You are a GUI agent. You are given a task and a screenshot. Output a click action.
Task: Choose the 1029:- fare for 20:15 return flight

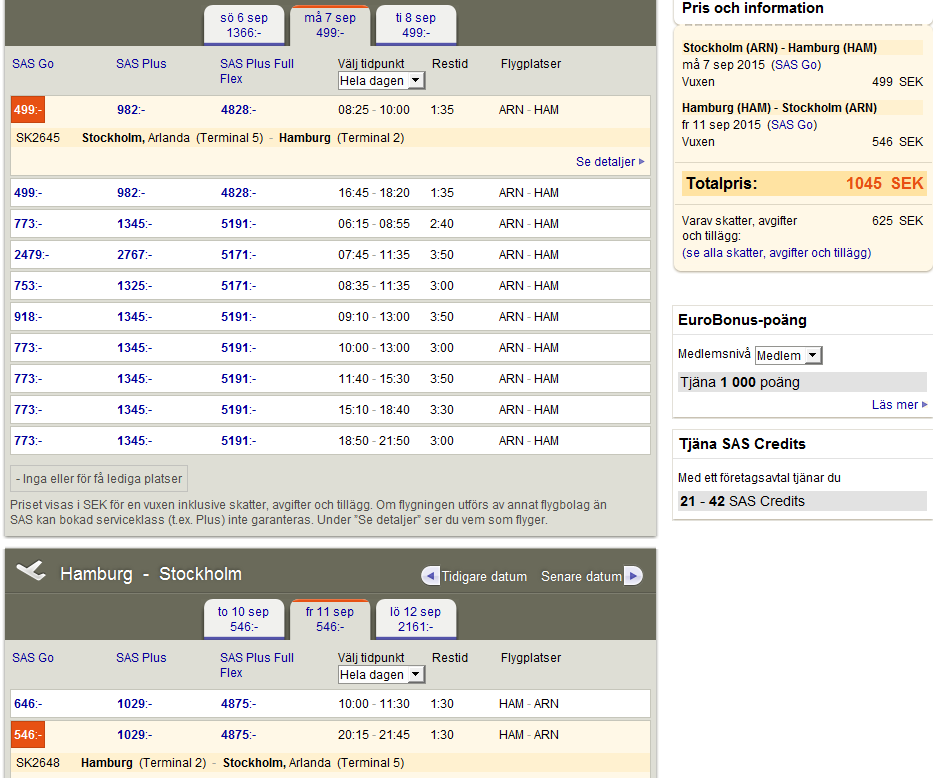(134, 735)
